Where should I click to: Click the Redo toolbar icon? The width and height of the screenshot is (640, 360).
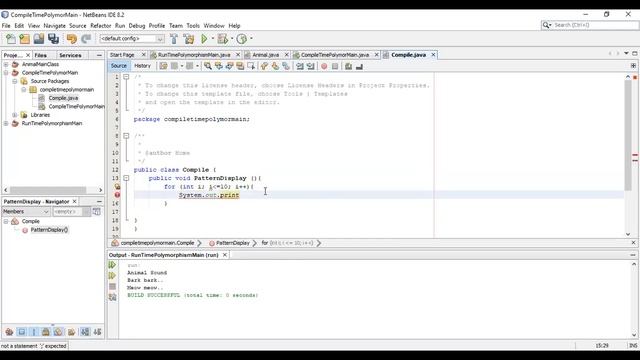point(86,39)
